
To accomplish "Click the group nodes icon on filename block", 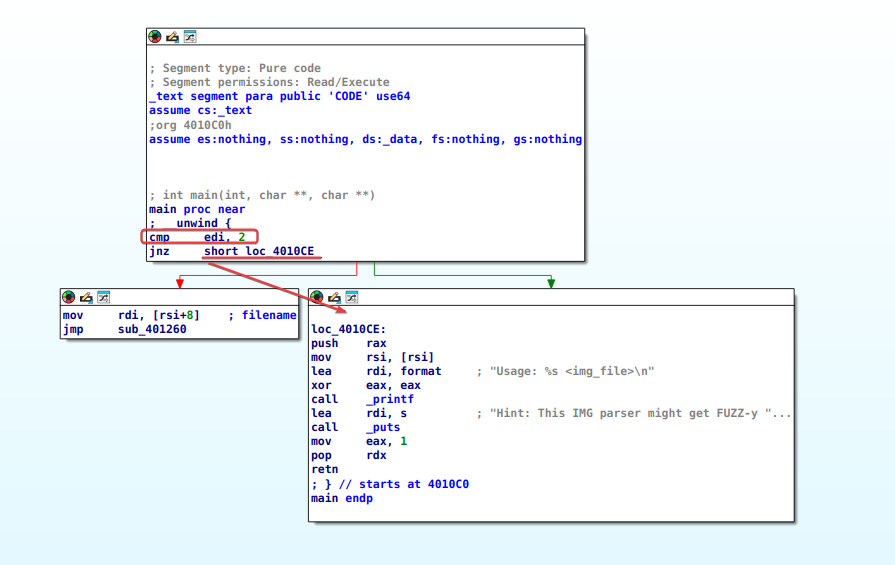I will 103,297.
